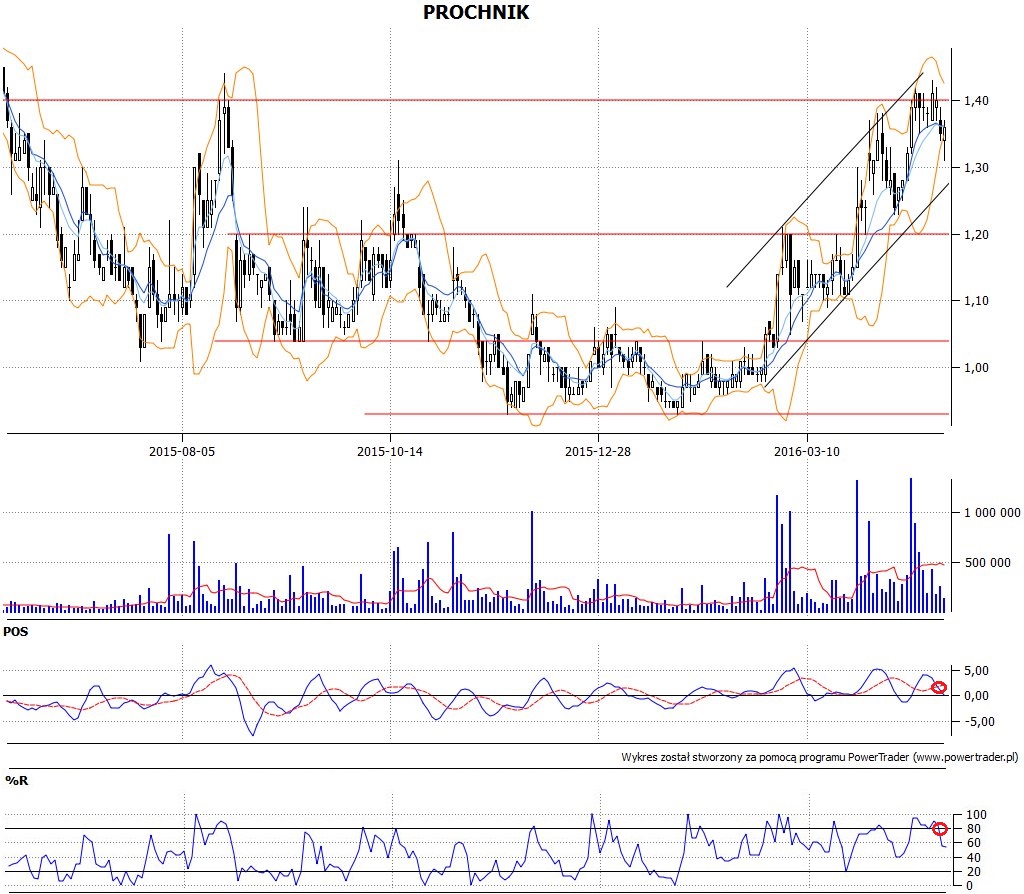Click the 5,00 POS axis label

(976, 671)
